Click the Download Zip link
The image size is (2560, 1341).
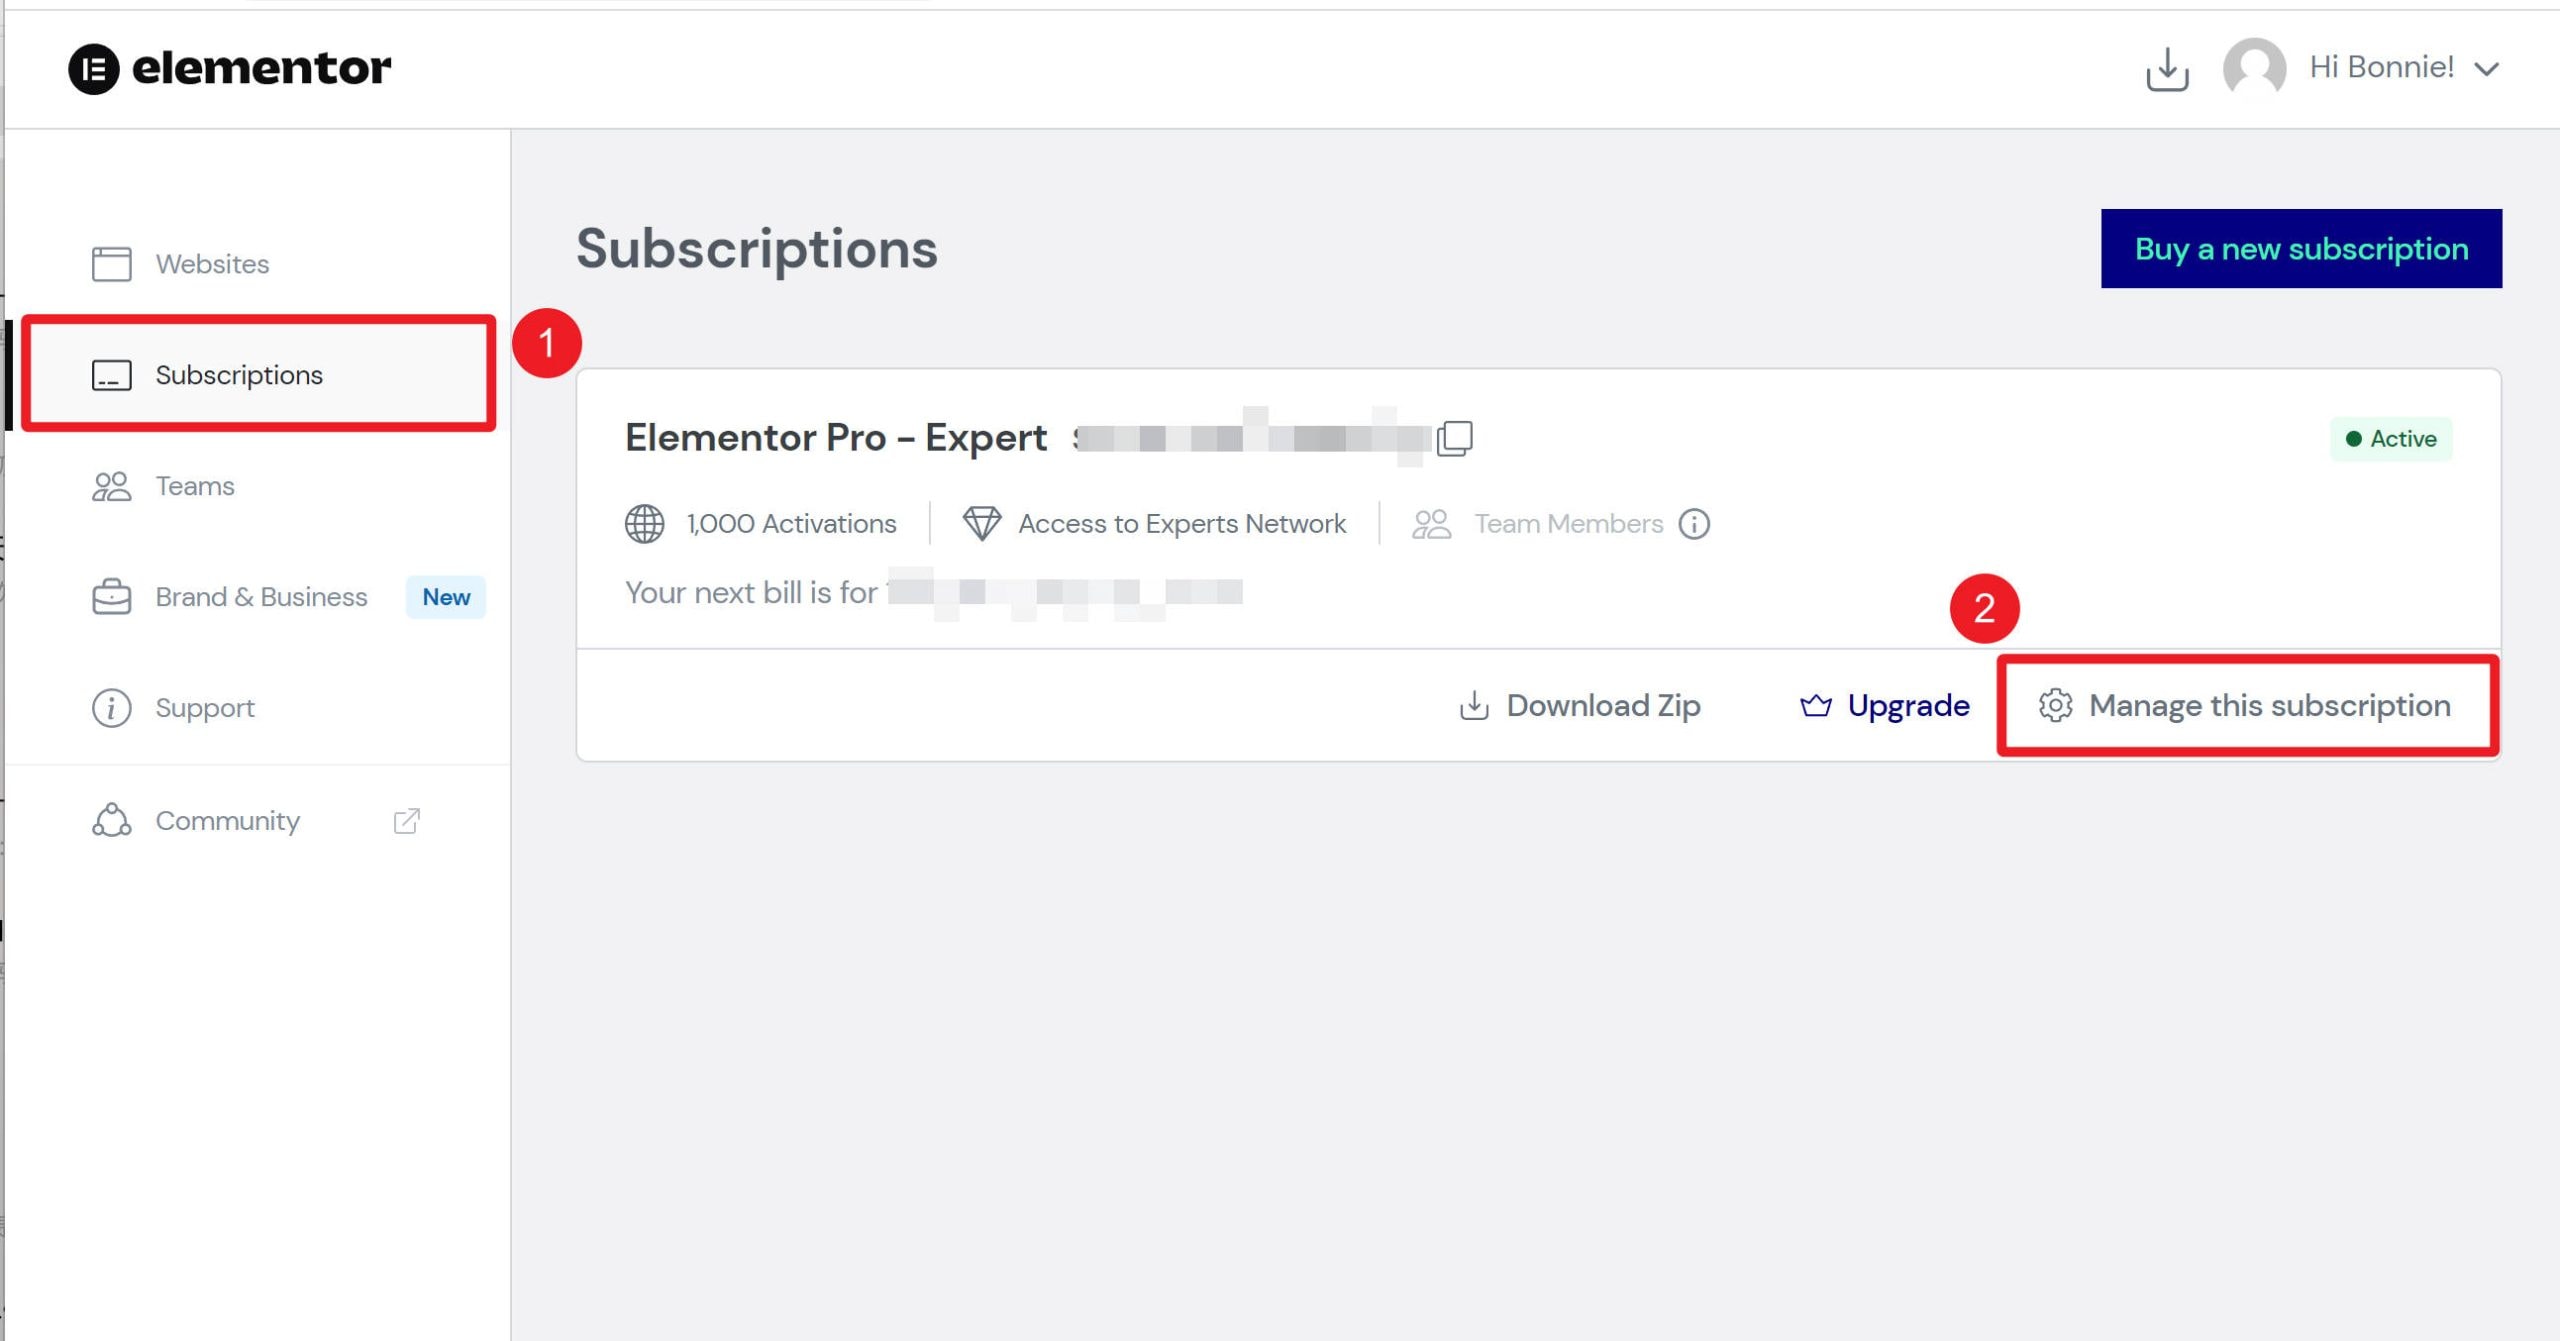click(x=1578, y=704)
